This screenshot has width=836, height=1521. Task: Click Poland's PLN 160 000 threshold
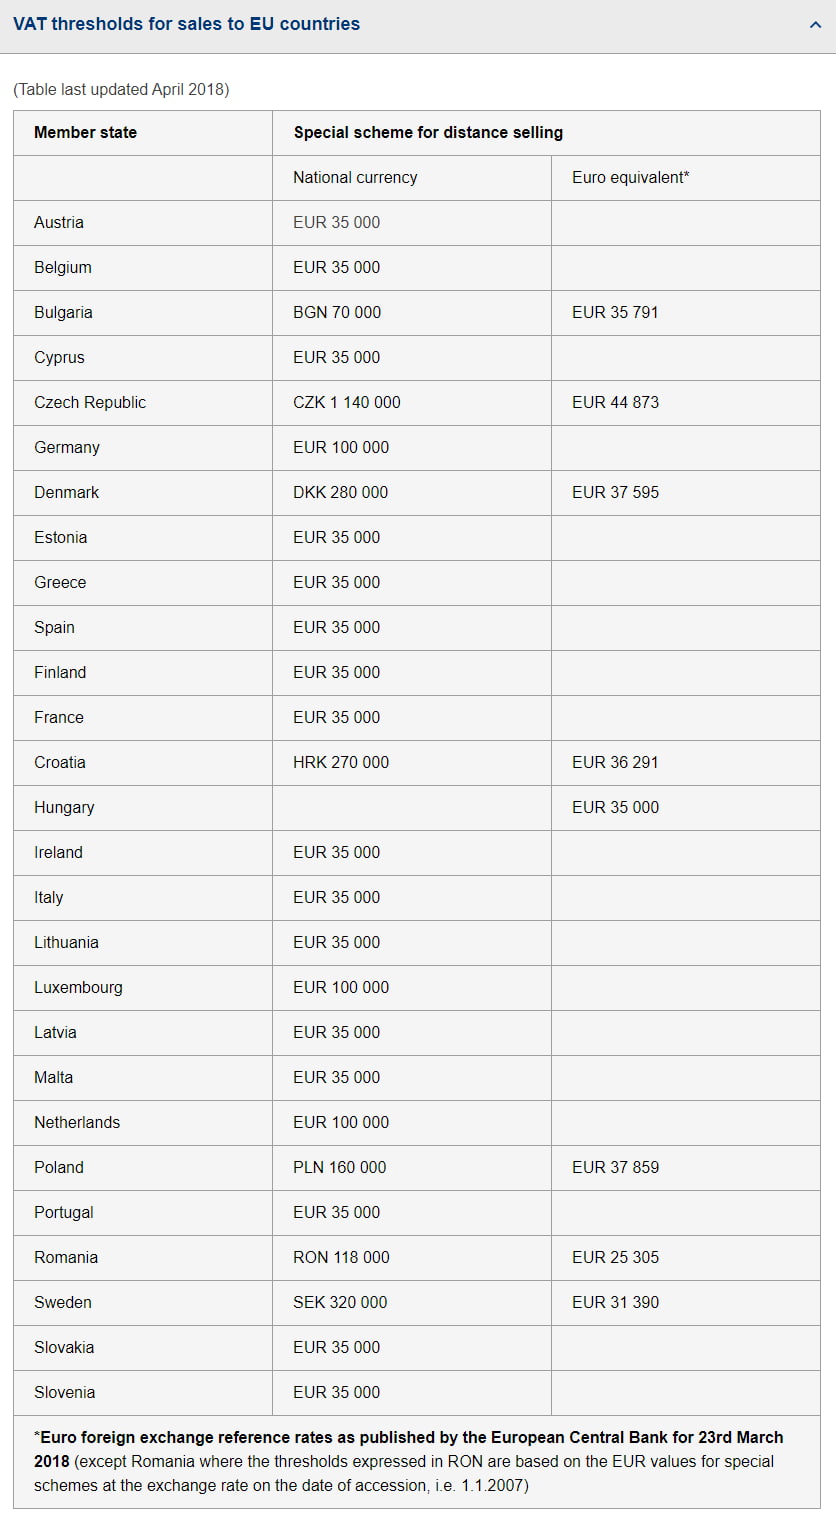341,1167
